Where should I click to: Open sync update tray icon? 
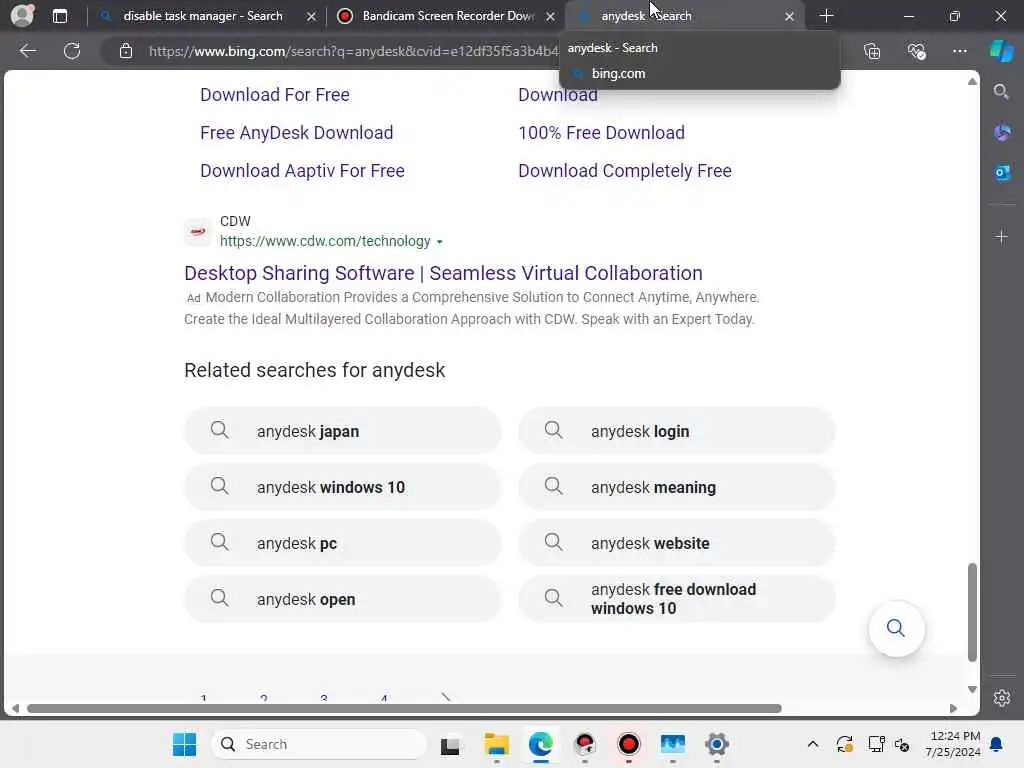click(x=844, y=744)
